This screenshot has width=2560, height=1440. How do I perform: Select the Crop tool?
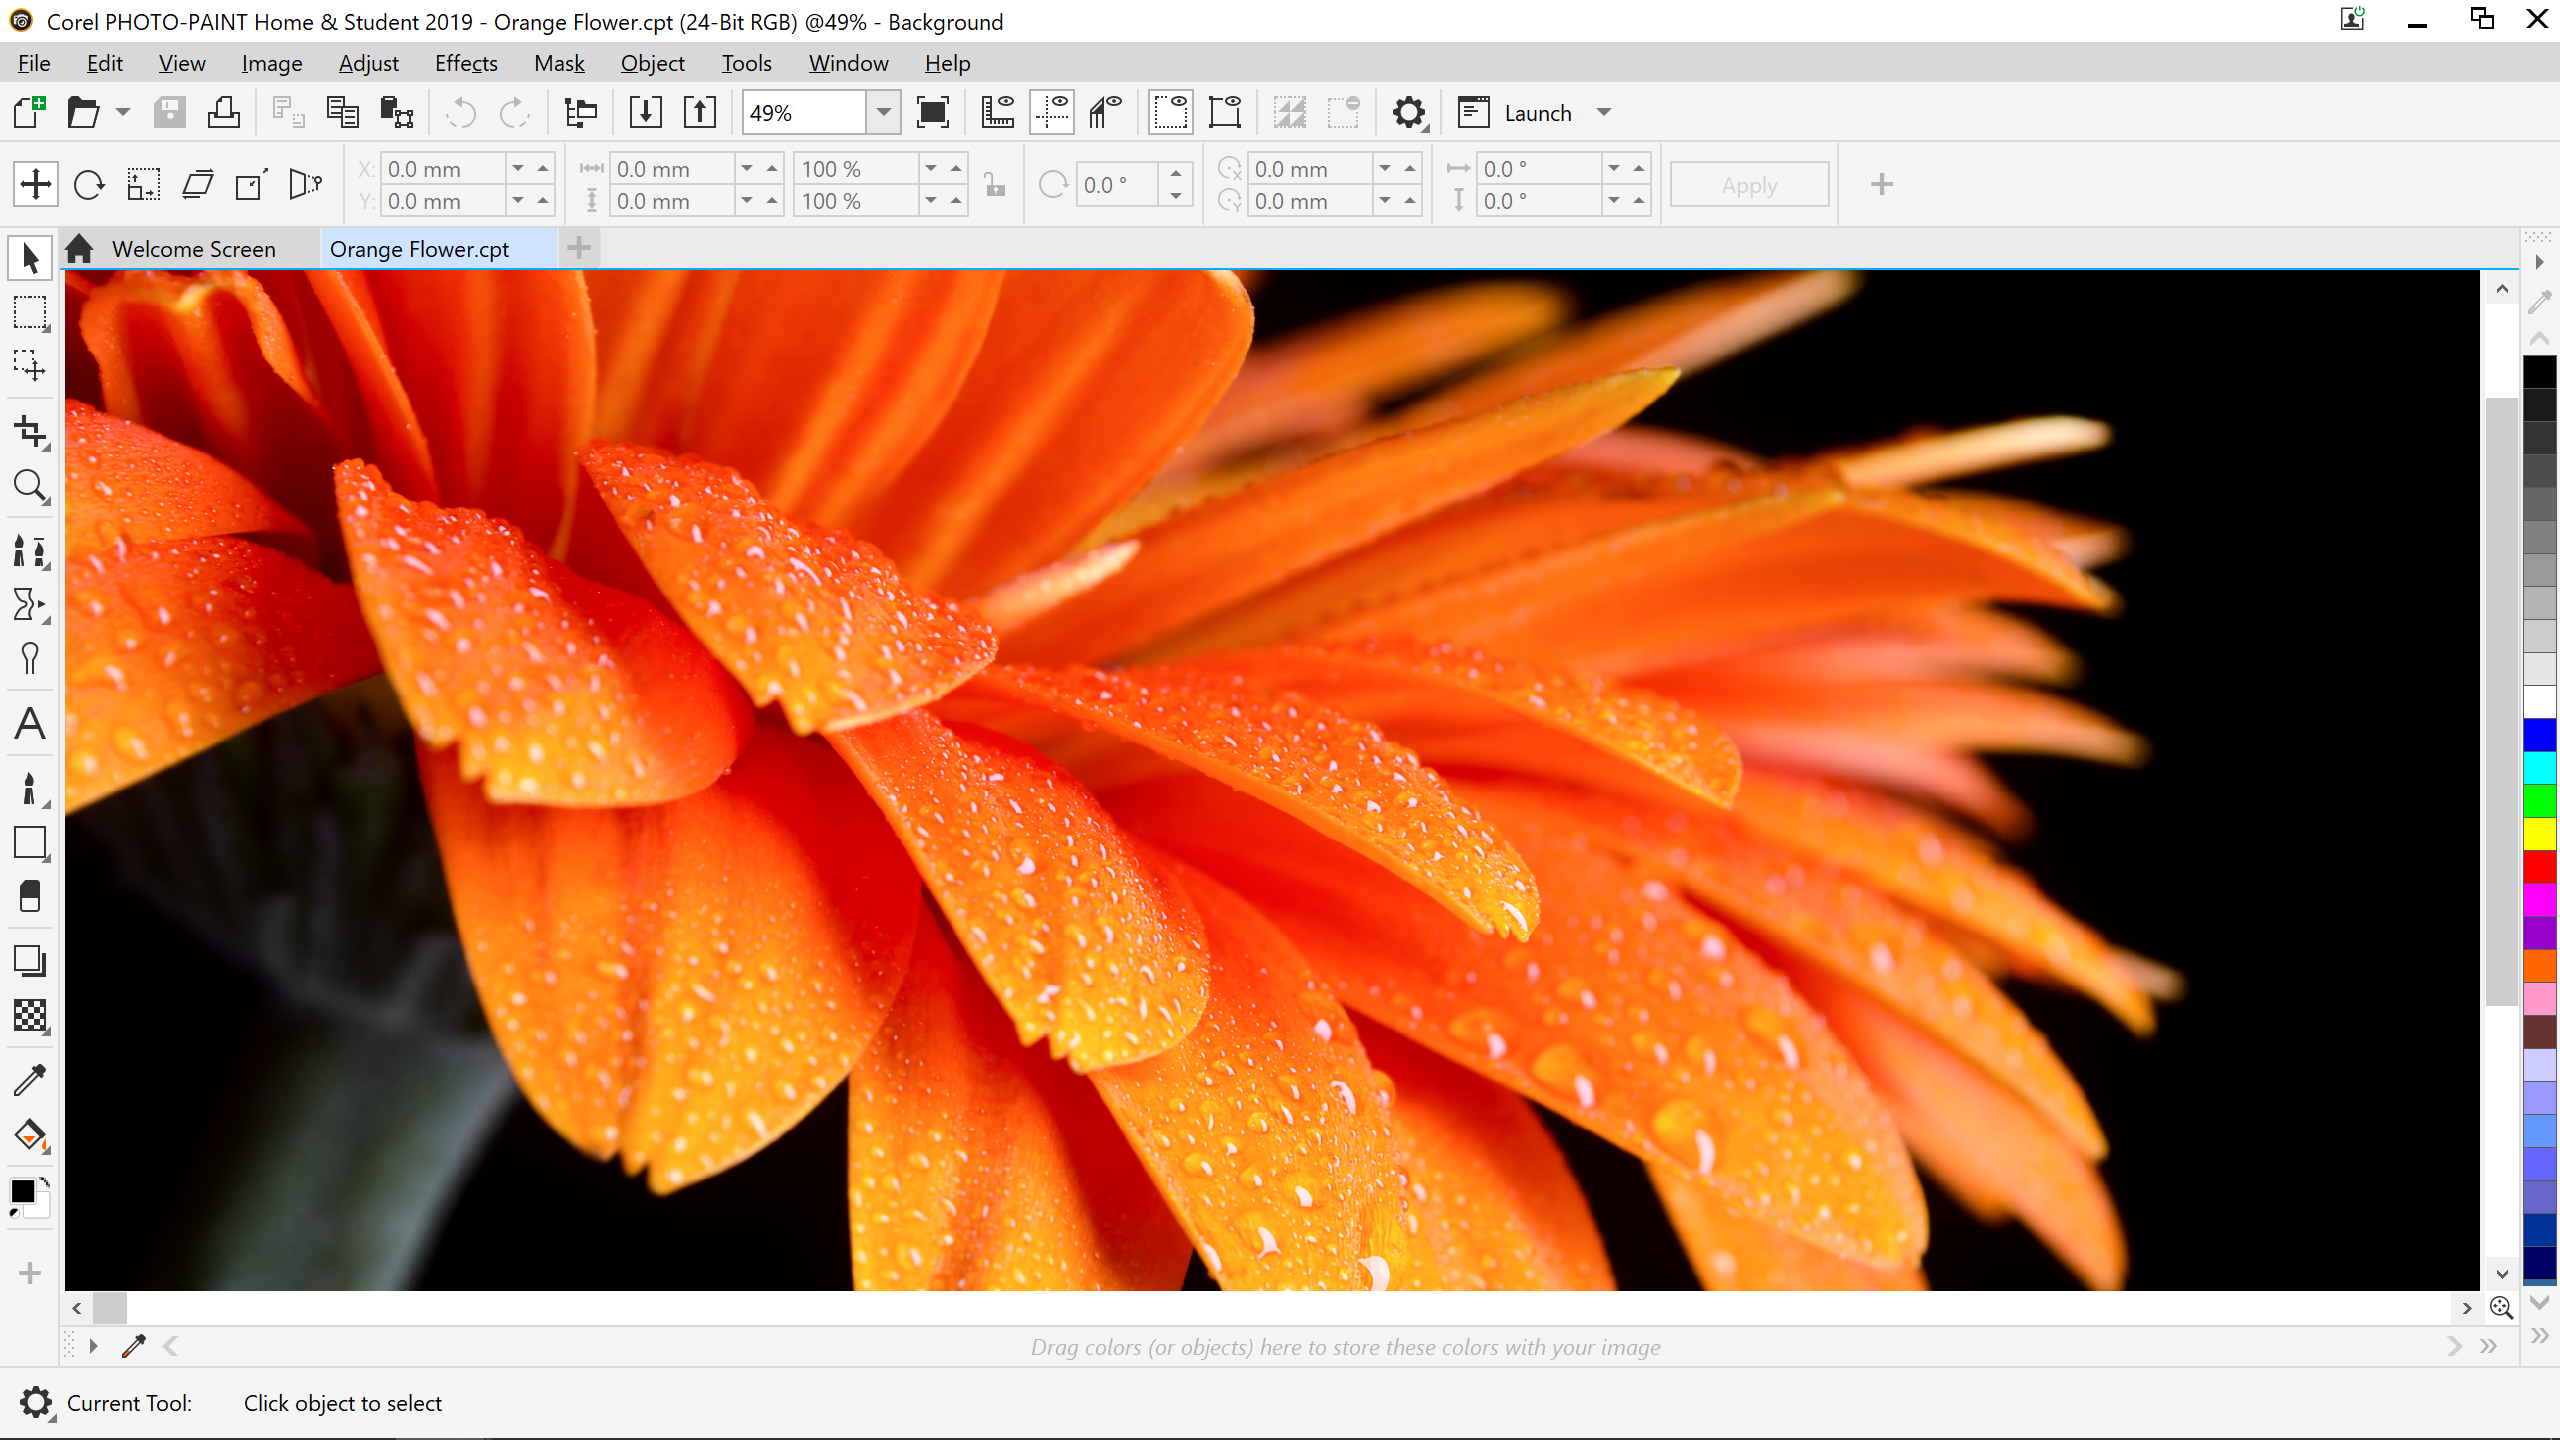click(29, 433)
